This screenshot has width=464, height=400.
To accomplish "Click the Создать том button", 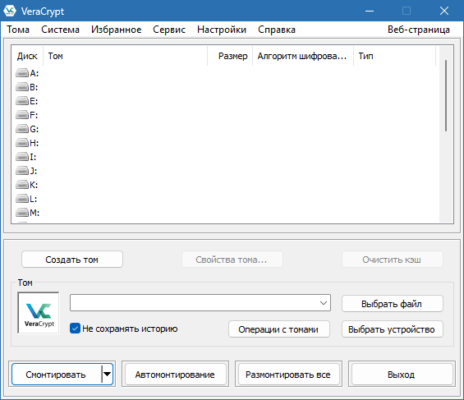I will pos(72,259).
